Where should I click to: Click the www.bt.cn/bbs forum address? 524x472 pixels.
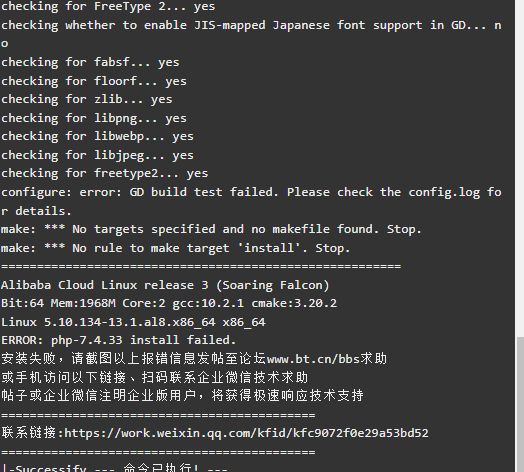tap(313, 359)
